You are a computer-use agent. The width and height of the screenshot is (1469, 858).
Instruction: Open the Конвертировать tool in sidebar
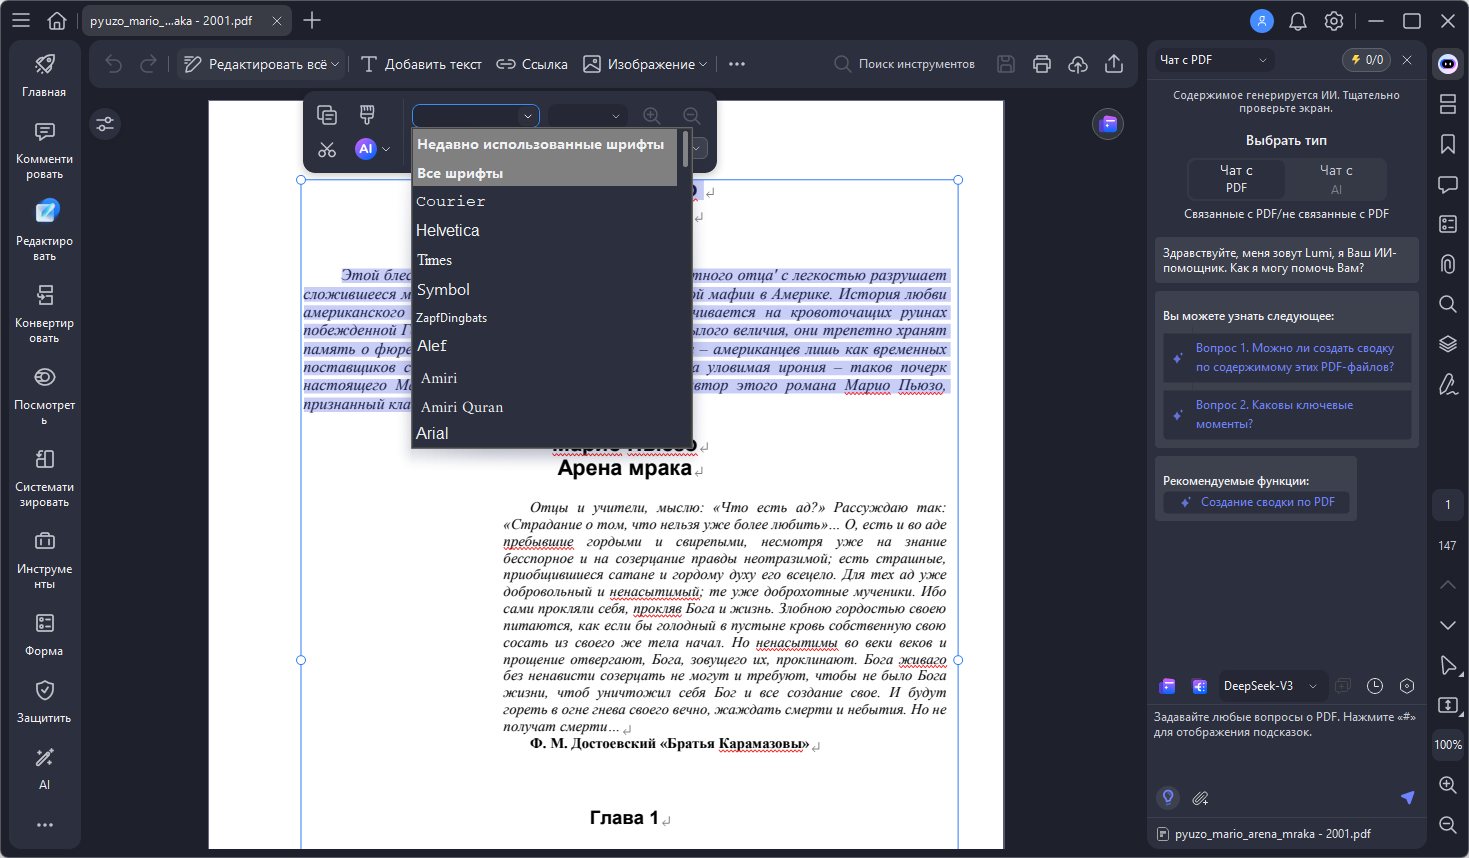point(44,312)
